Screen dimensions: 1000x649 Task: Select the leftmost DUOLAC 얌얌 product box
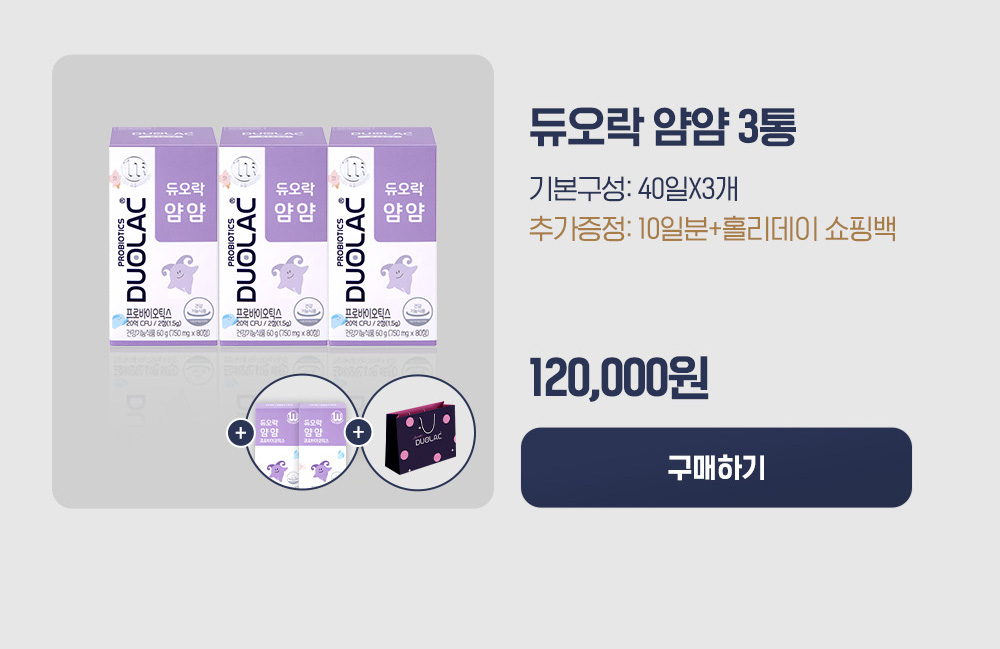[x=163, y=237]
